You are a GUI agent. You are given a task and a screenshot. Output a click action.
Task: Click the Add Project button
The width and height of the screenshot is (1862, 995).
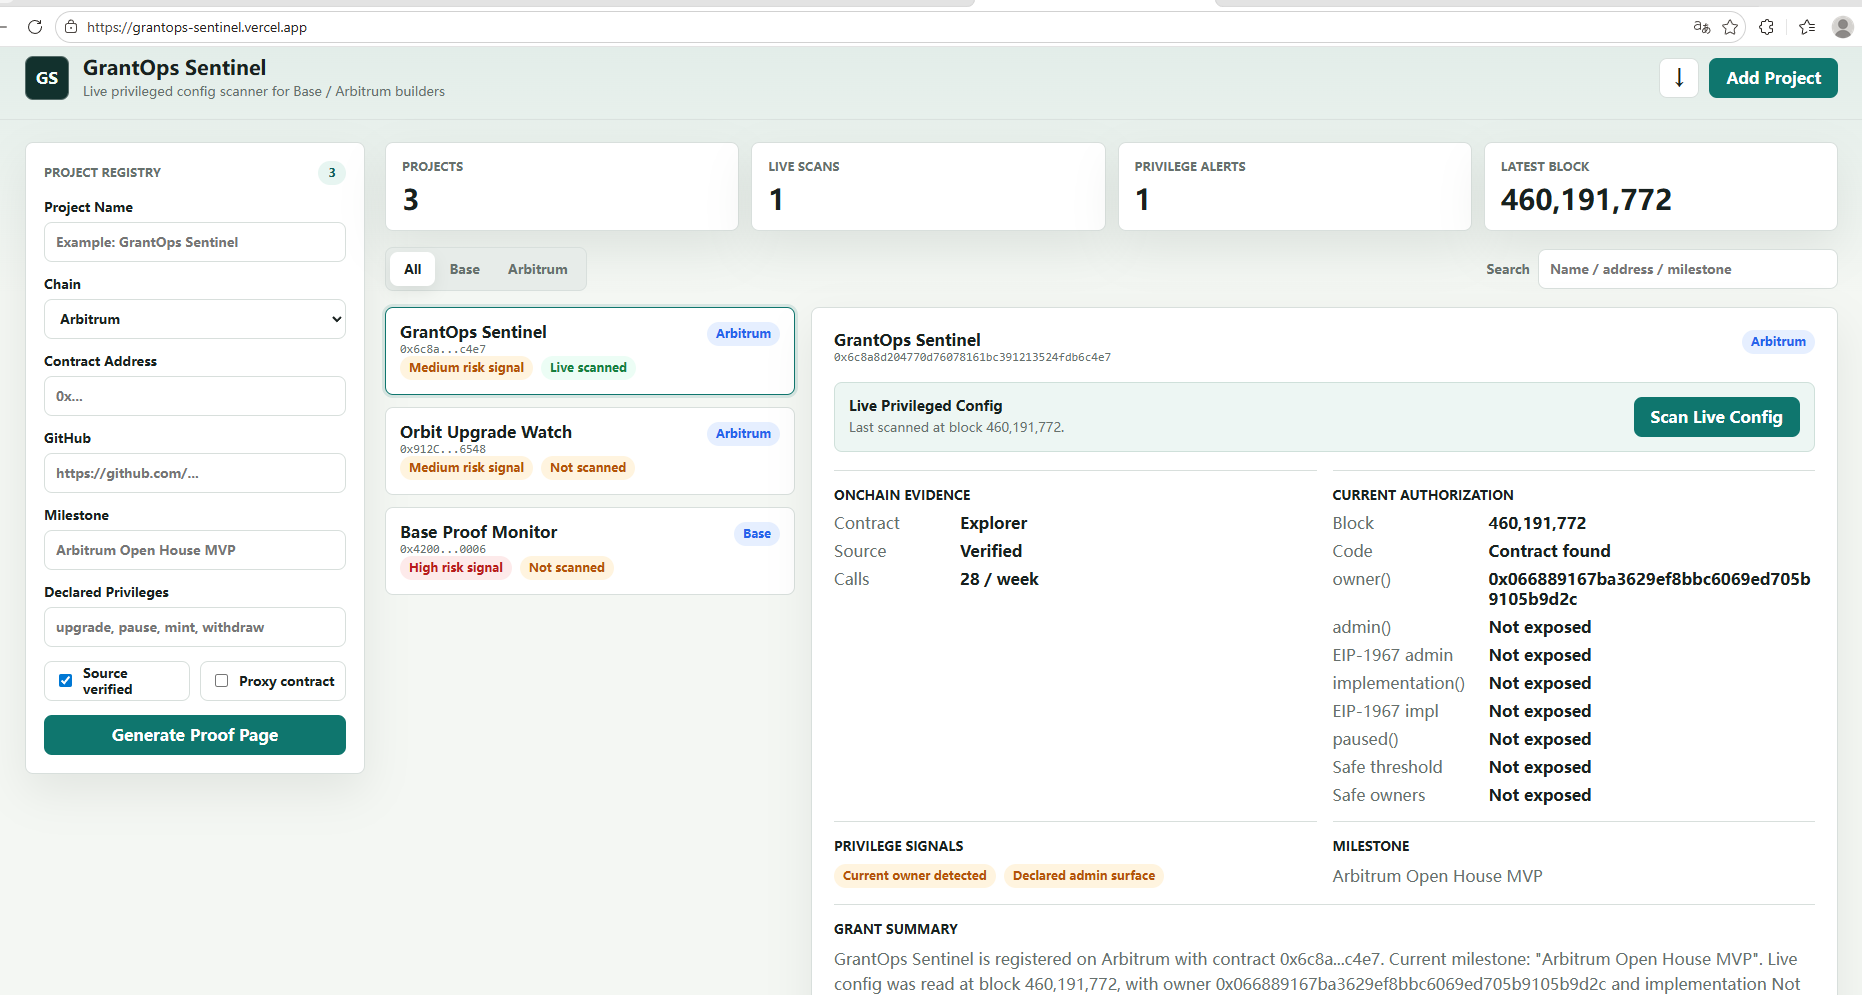1773,78
